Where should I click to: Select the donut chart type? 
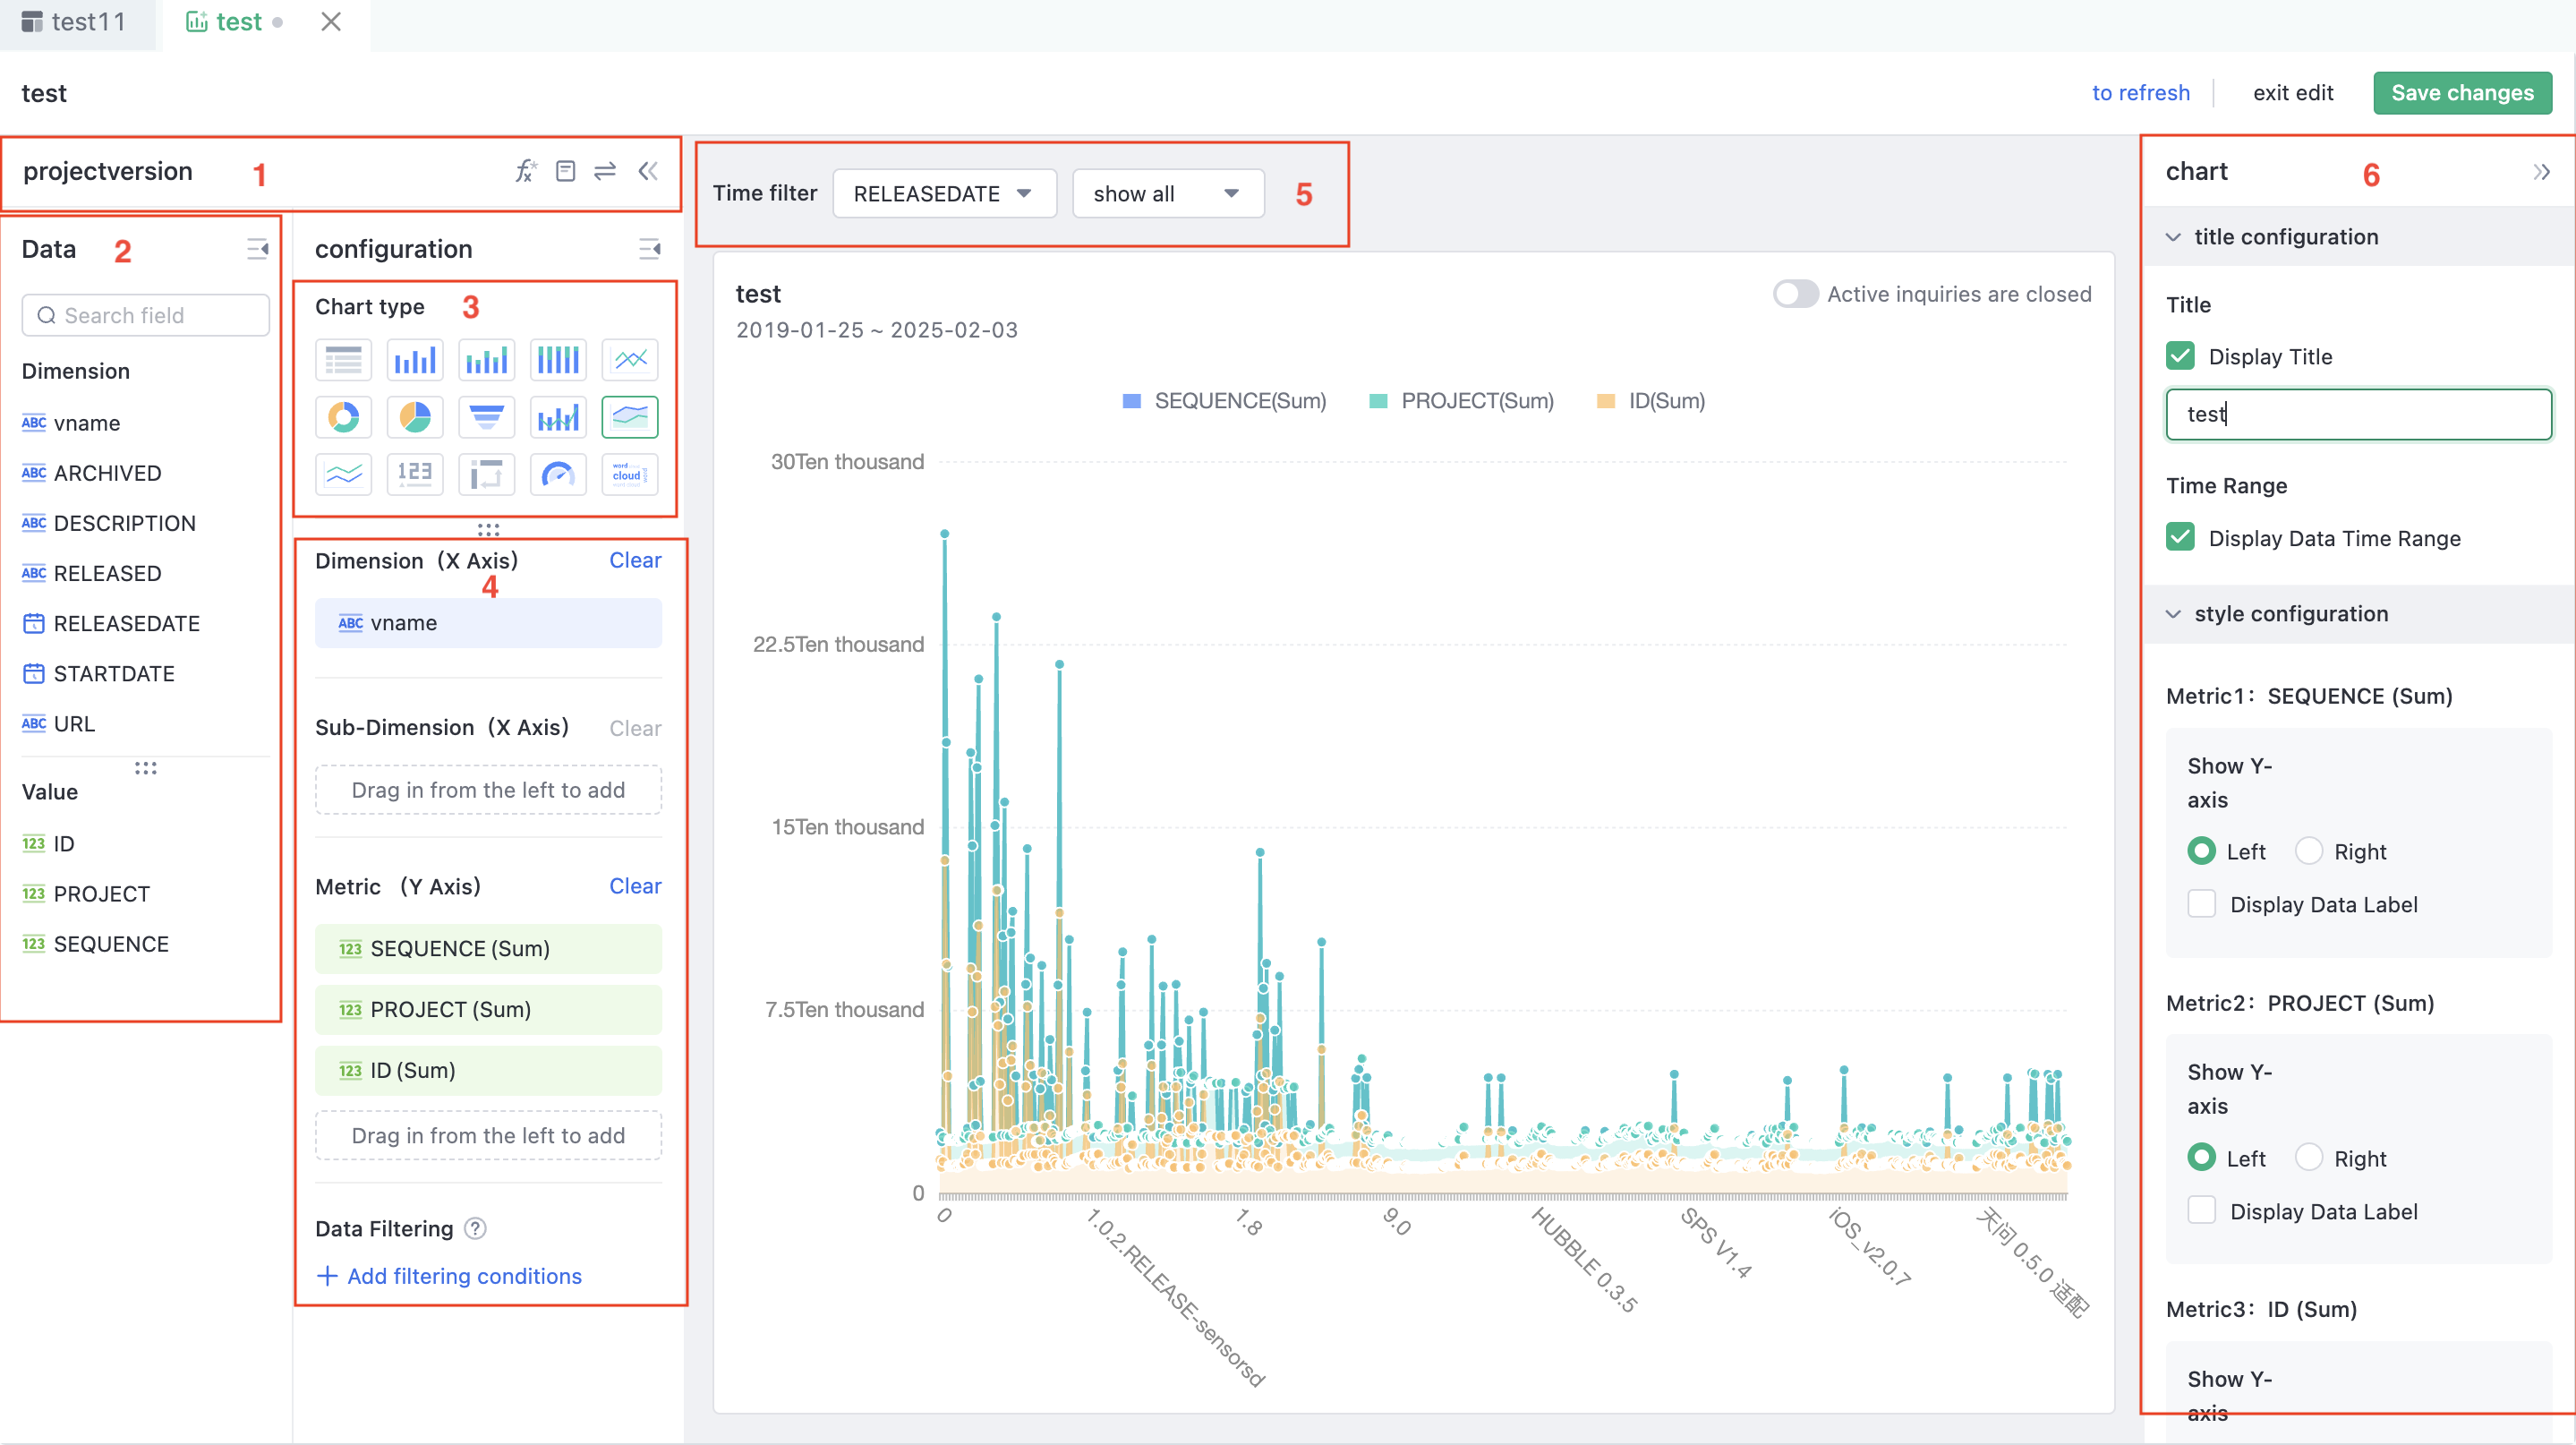[344, 417]
